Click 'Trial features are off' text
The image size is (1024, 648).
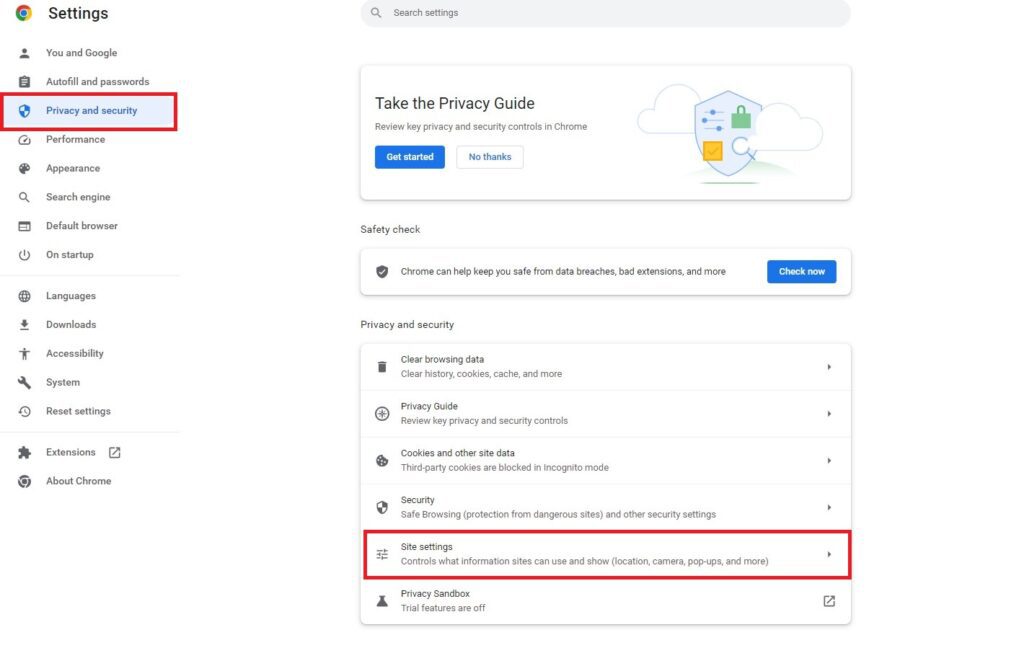pos(443,608)
